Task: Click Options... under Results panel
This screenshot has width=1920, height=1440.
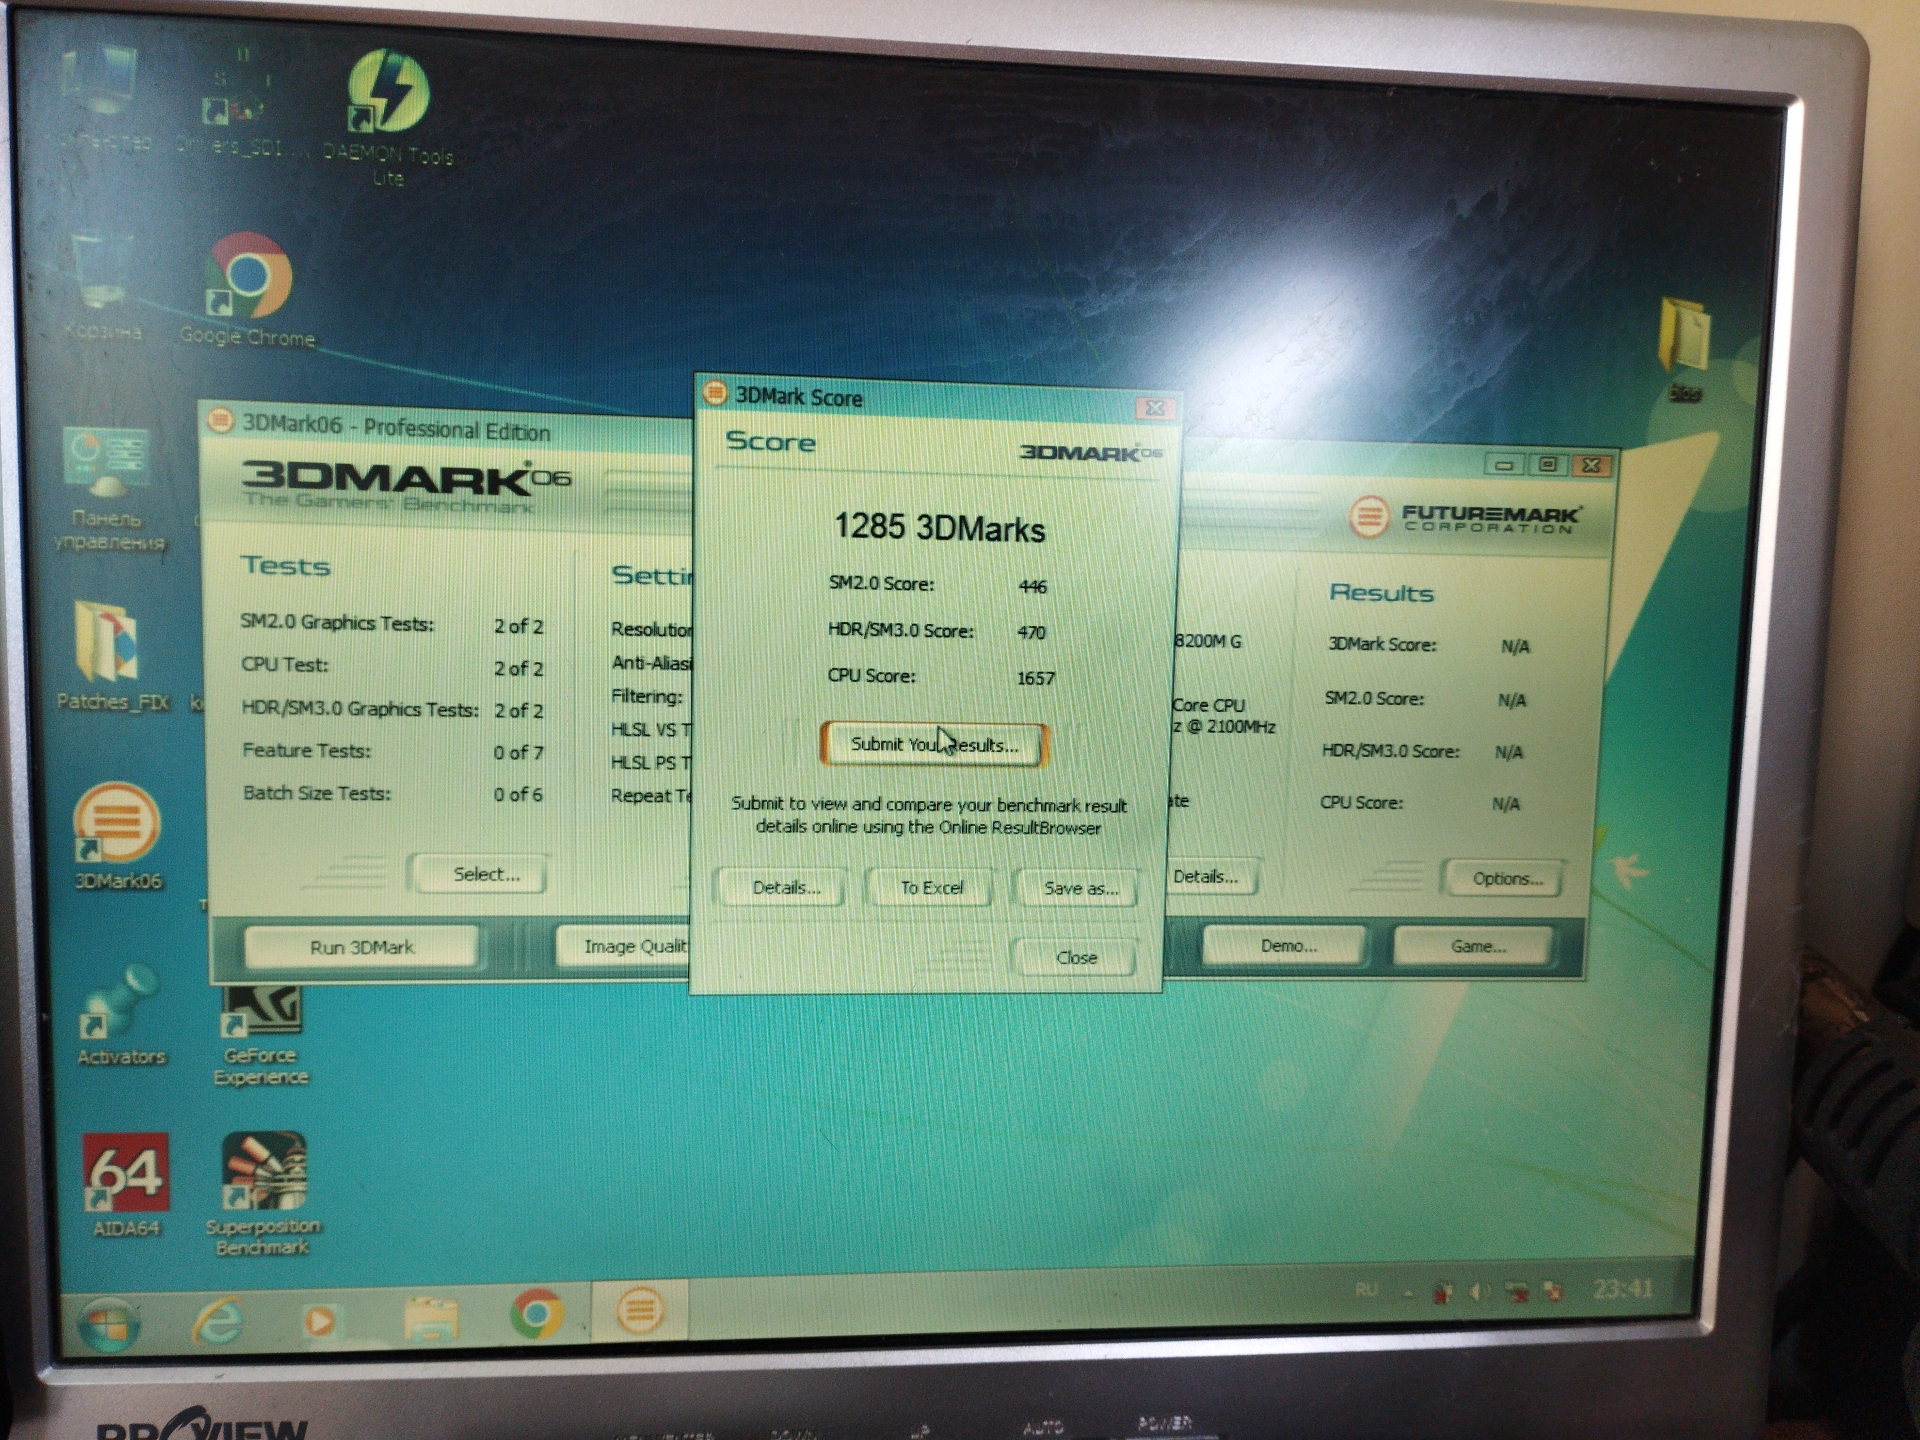Action: 1504,879
